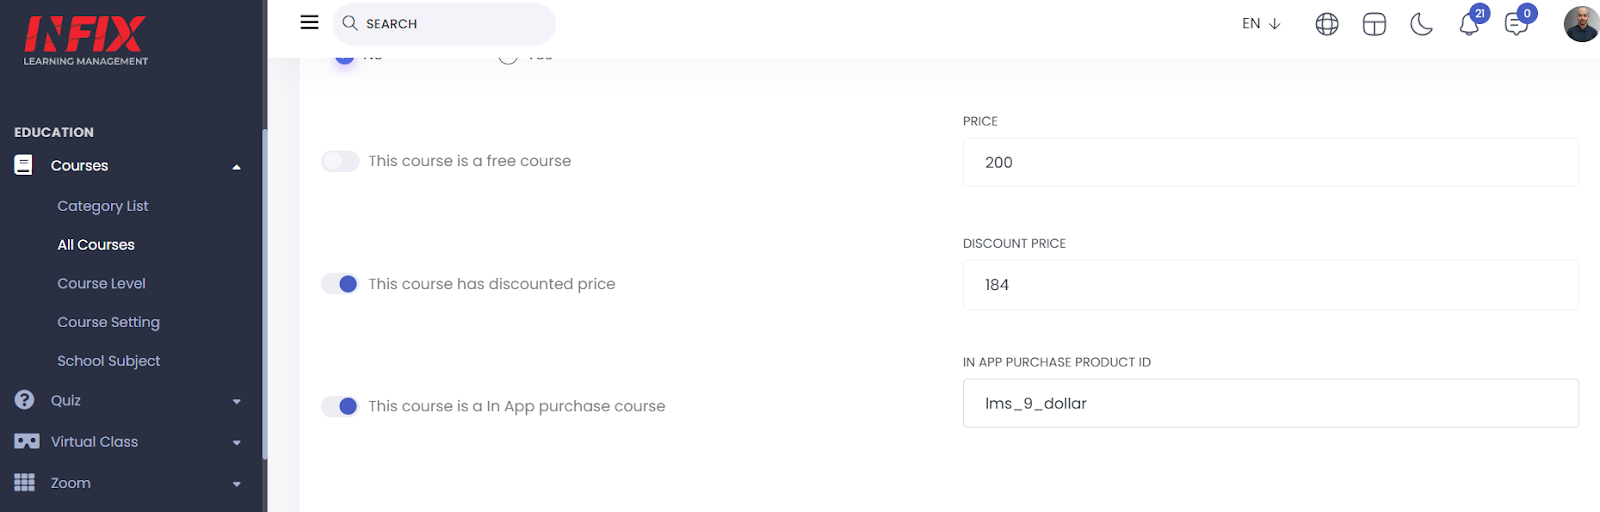The height and width of the screenshot is (512, 1600).
Task: Go to Course Setting page
Action: (108, 322)
